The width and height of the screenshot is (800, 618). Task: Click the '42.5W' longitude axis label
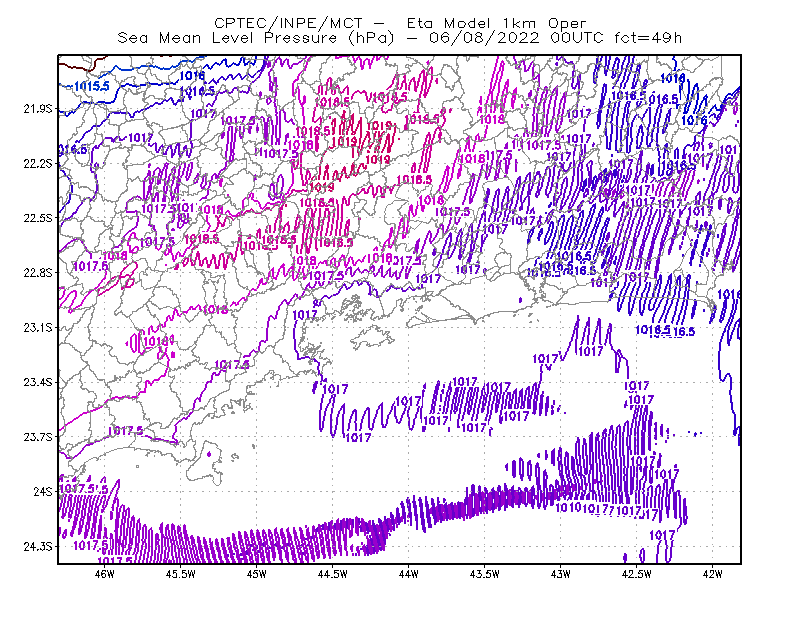(x=636, y=574)
